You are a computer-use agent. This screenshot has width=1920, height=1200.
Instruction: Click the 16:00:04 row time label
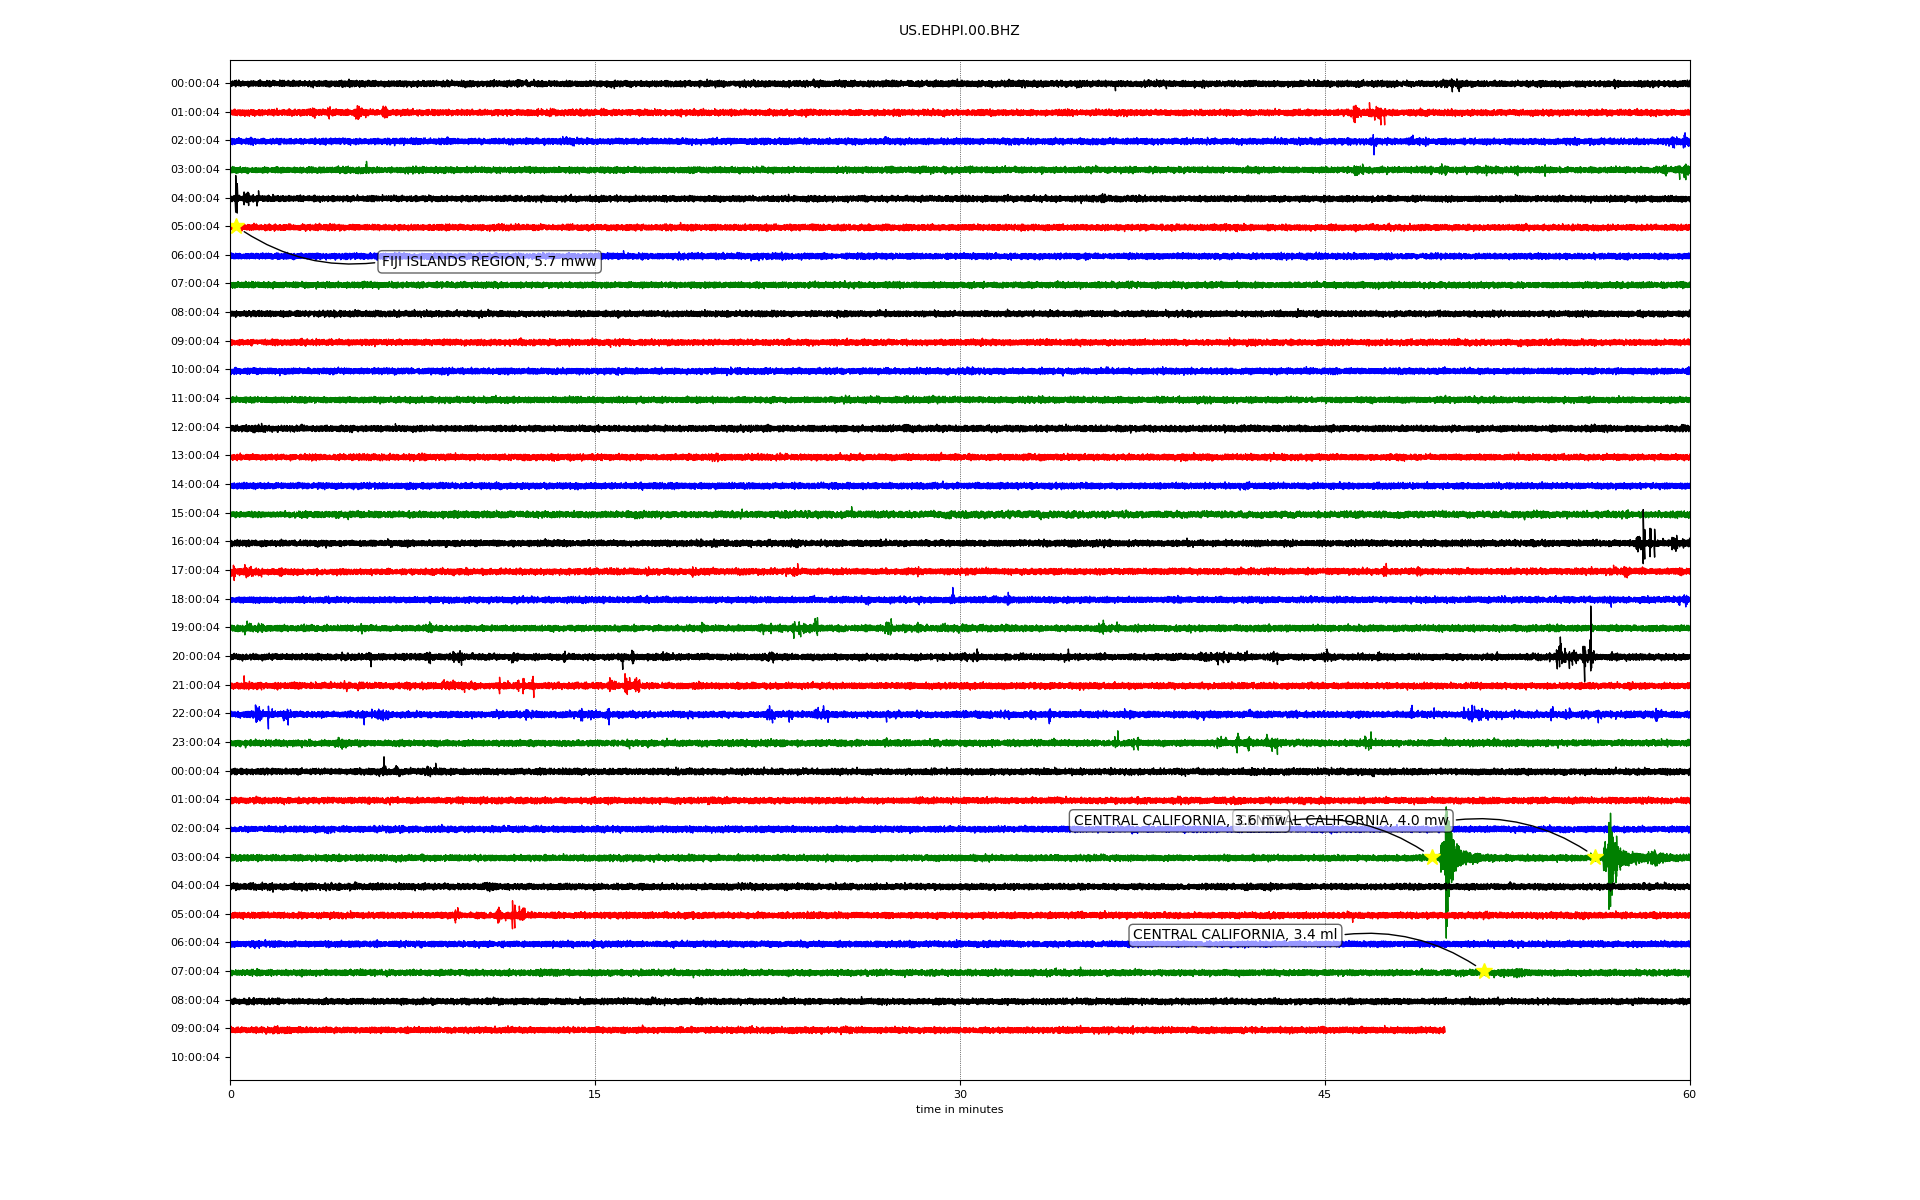click(195, 542)
